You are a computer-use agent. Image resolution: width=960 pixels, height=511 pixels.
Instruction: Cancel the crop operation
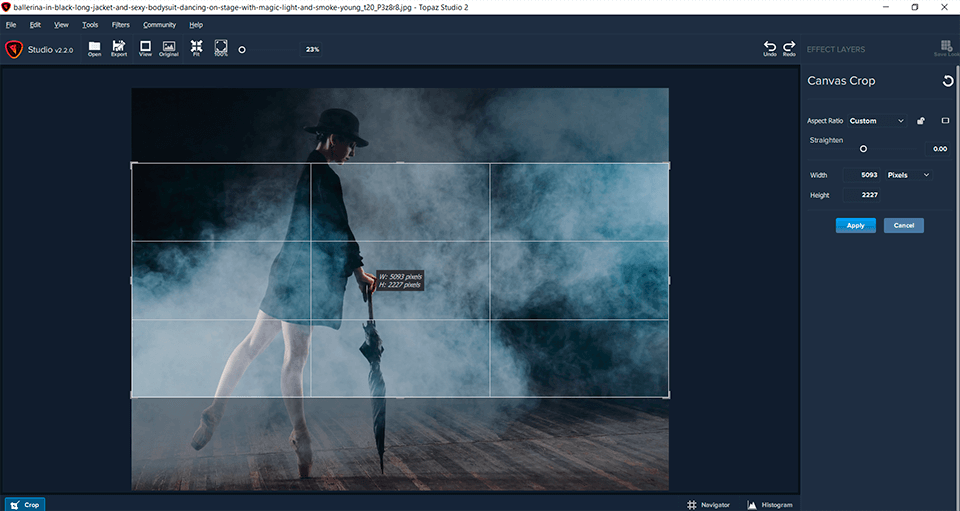point(903,225)
